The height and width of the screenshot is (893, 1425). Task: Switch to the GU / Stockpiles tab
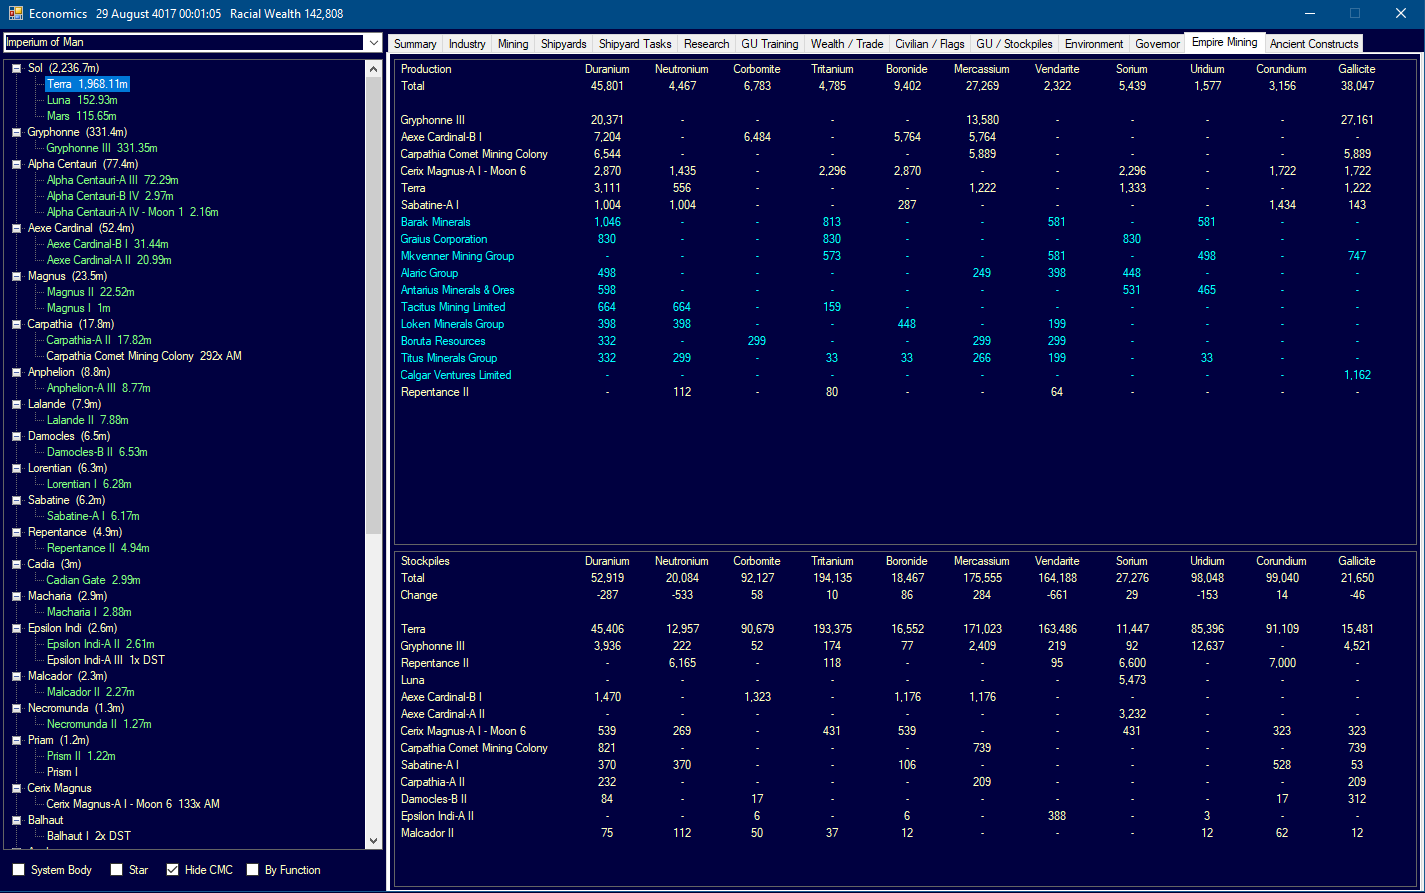(1014, 44)
